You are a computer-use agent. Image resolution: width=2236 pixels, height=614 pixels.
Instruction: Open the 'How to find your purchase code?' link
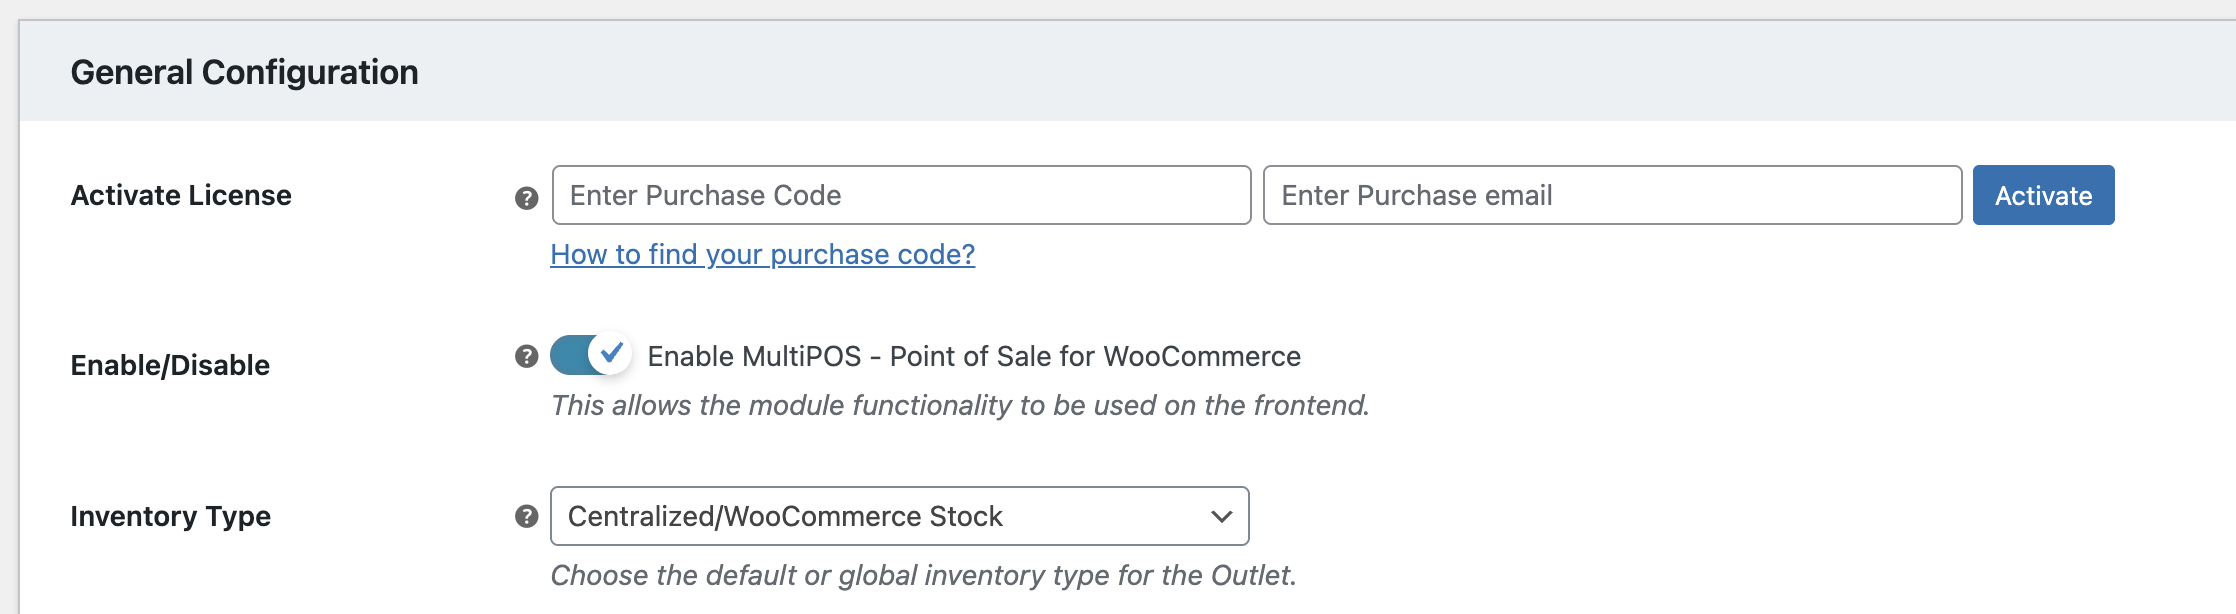[762, 255]
